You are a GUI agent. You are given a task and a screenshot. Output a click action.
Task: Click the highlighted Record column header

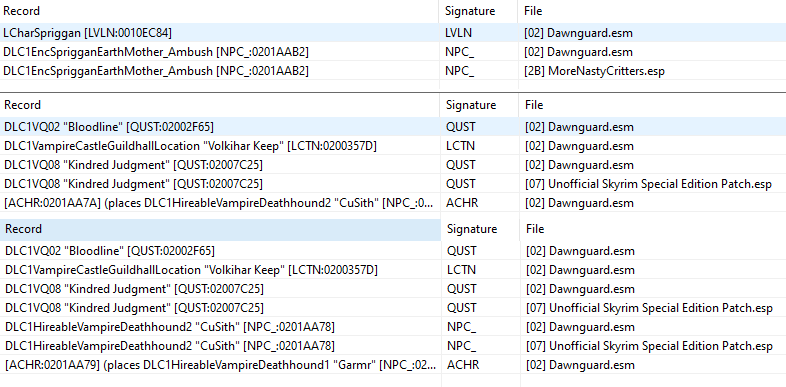point(221,229)
